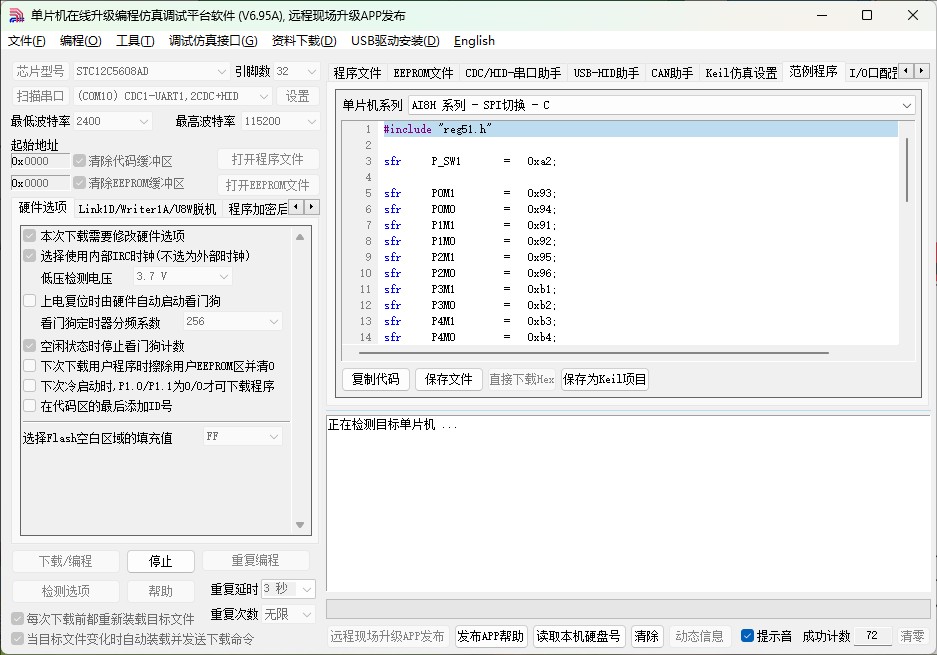Open 重复延时 3 秒 dropdown

[x=288, y=589]
